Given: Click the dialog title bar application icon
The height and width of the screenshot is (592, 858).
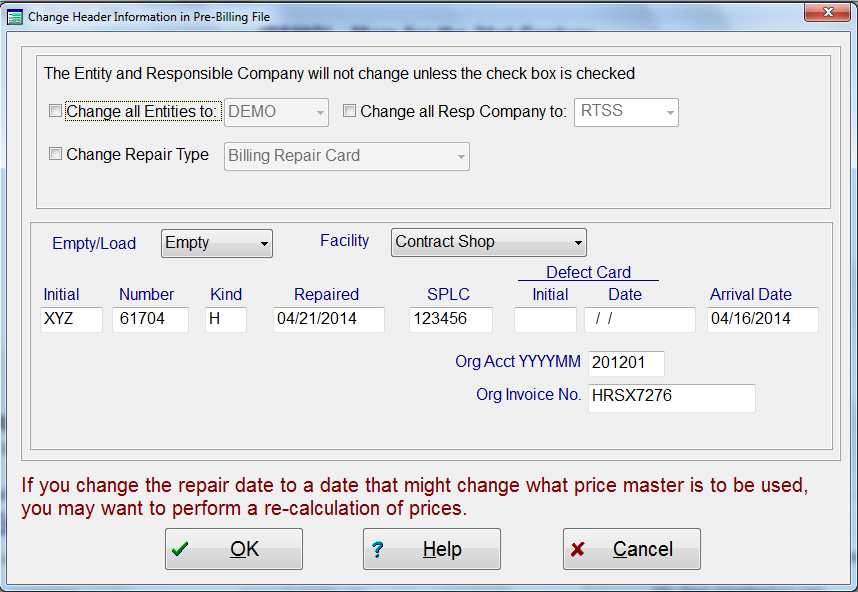Looking at the screenshot, I should pyautogui.click(x=15, y=16).
